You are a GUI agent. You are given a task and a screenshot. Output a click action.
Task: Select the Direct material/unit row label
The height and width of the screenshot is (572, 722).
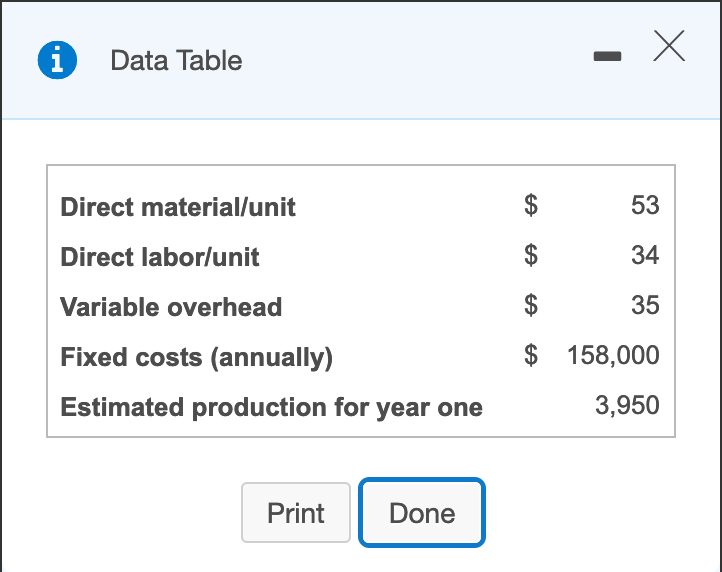[x=178, y=207]
